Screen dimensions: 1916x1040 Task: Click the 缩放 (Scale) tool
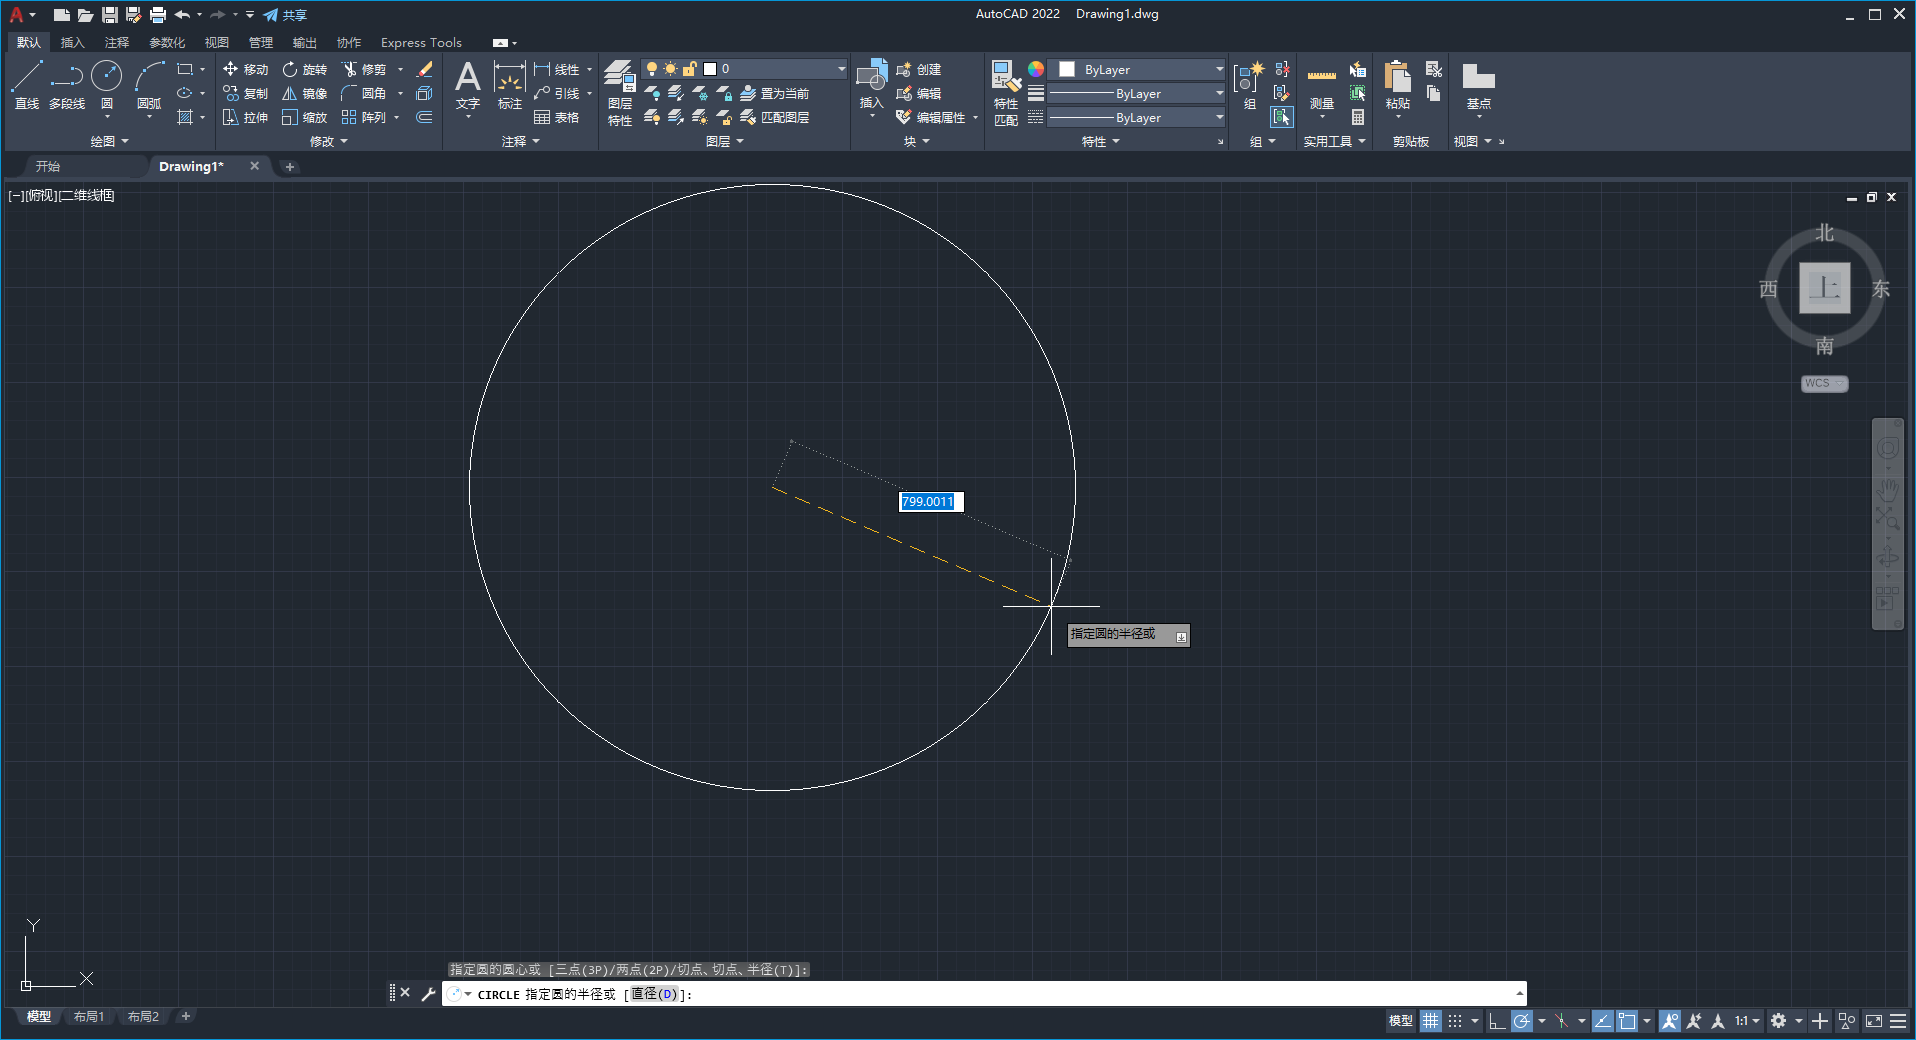pyautogui.click(x=305, y=117)
